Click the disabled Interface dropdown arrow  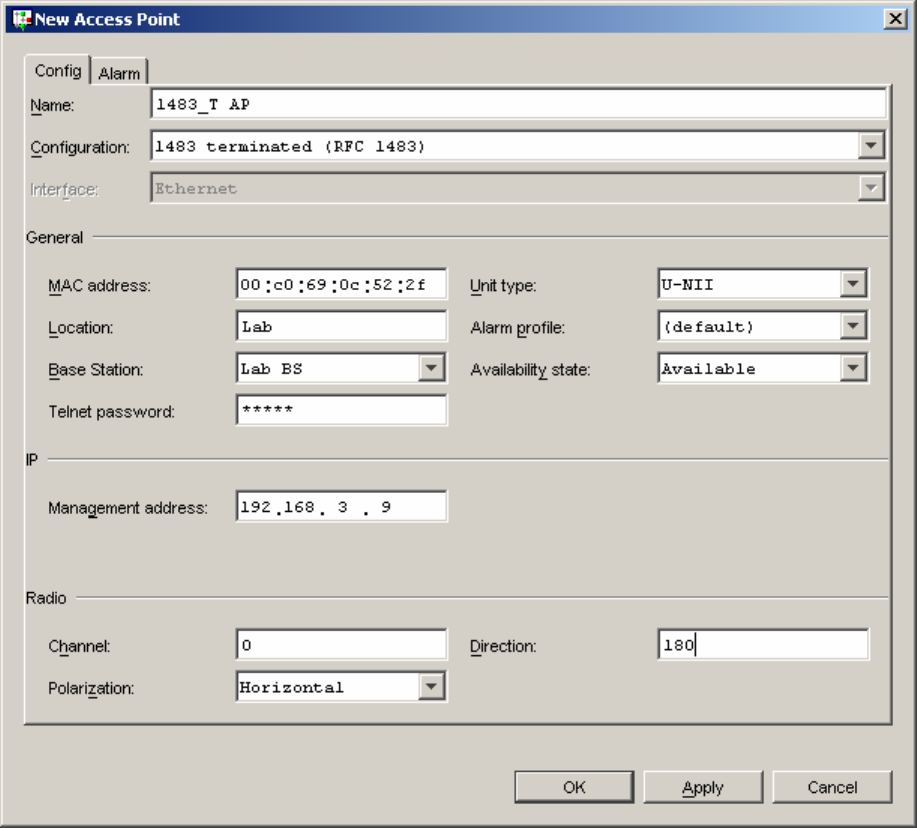871,188
